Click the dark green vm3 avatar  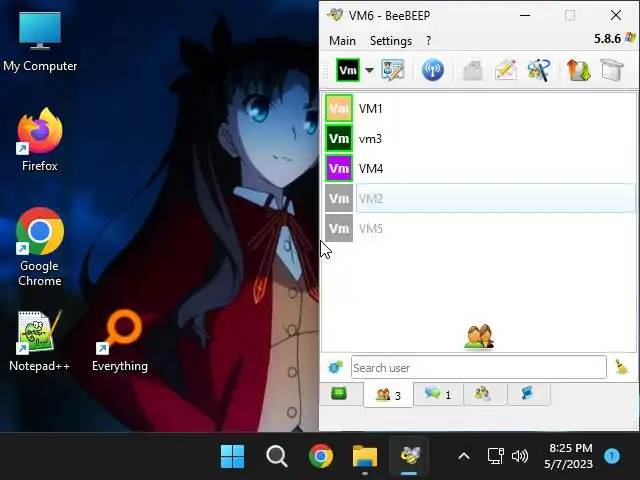339,139
